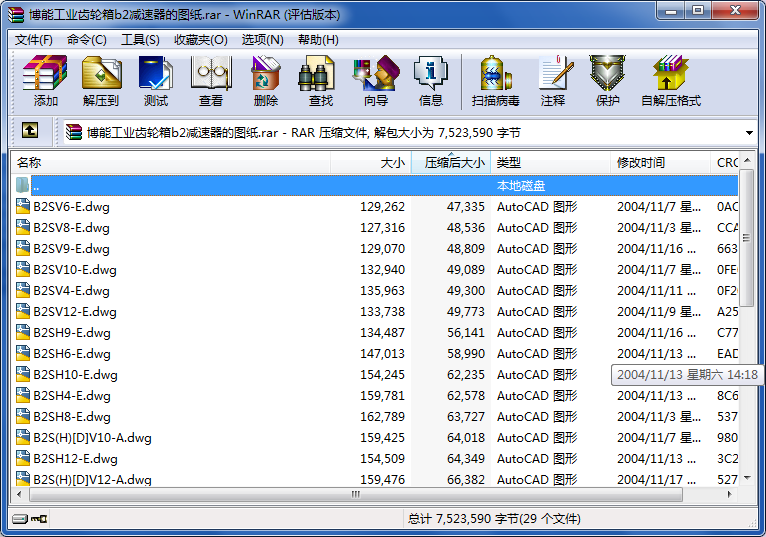Click the file icon of B2S(H)[D]V10-A.dwg
766x537 pixels.
pyautogui.click(x=22, y=437)
